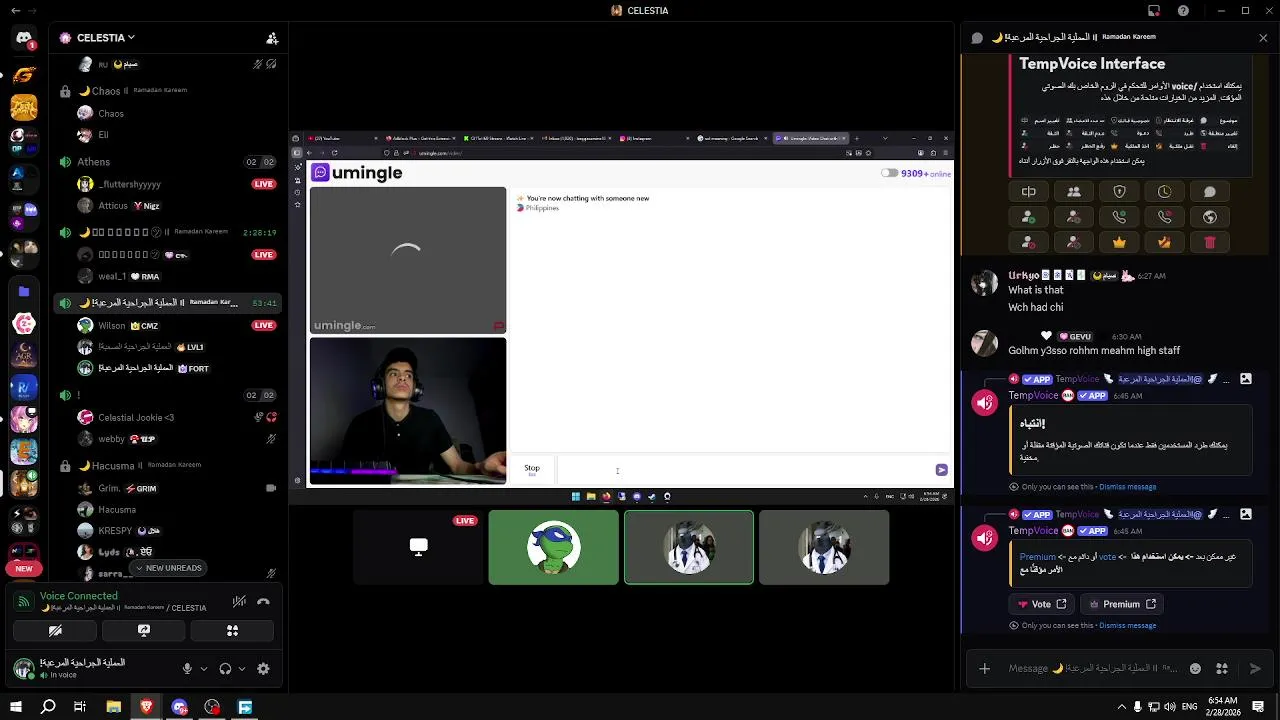Screen dimensions: 1280x720
Task: Close the voice channel chat panel
Action: click(1263, 38)
